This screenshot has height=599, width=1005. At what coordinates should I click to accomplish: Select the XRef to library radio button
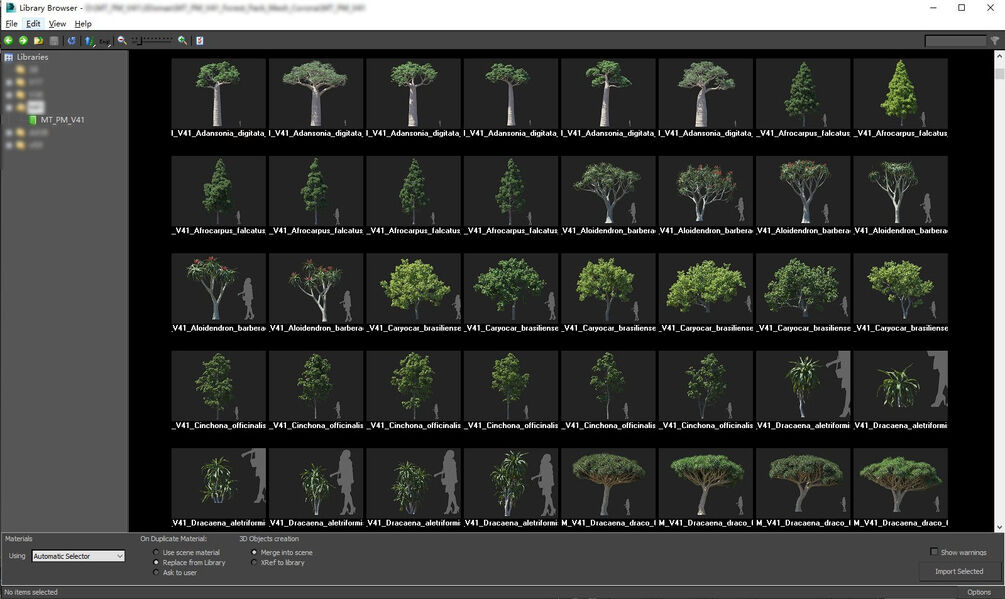(x=255, y=562)
